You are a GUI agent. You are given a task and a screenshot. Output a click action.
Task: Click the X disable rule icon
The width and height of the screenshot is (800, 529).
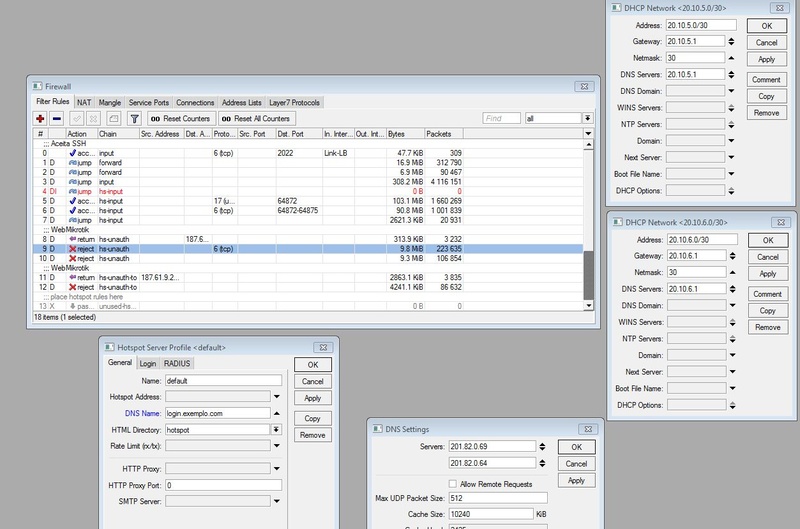94,118
